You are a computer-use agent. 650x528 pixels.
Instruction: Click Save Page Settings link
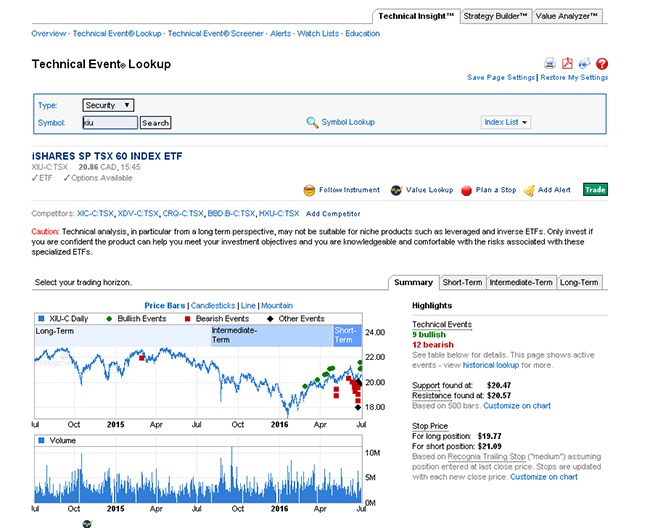click(501, 78)
